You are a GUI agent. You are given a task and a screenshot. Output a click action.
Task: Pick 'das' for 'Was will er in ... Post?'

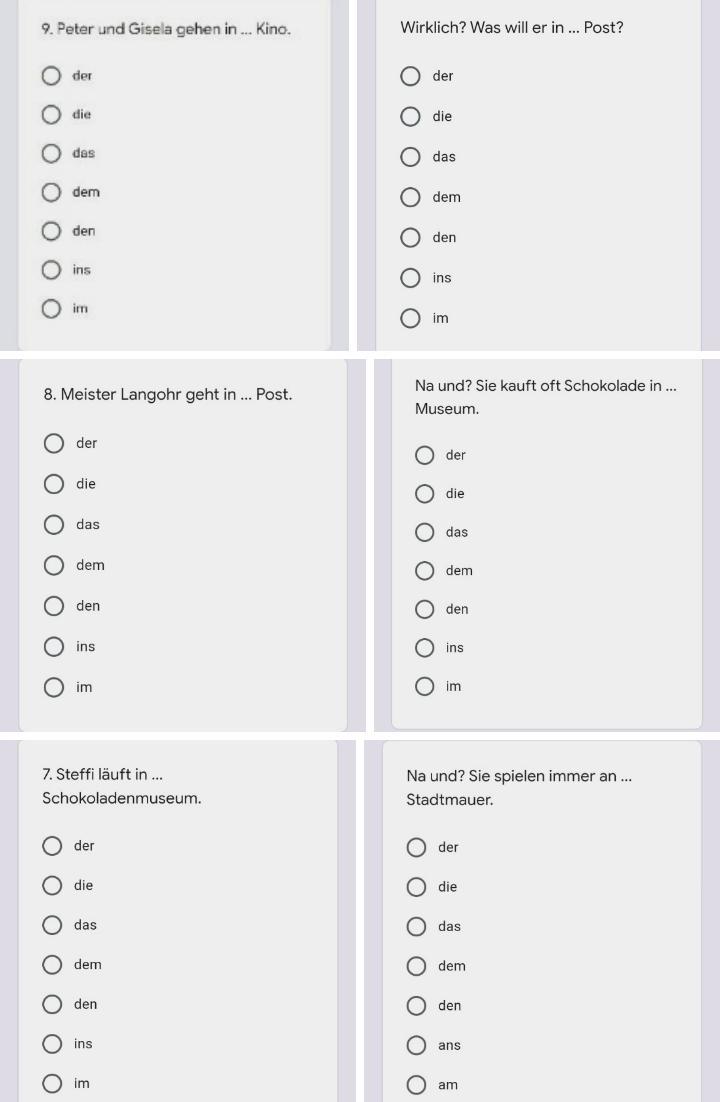[411, 157]
